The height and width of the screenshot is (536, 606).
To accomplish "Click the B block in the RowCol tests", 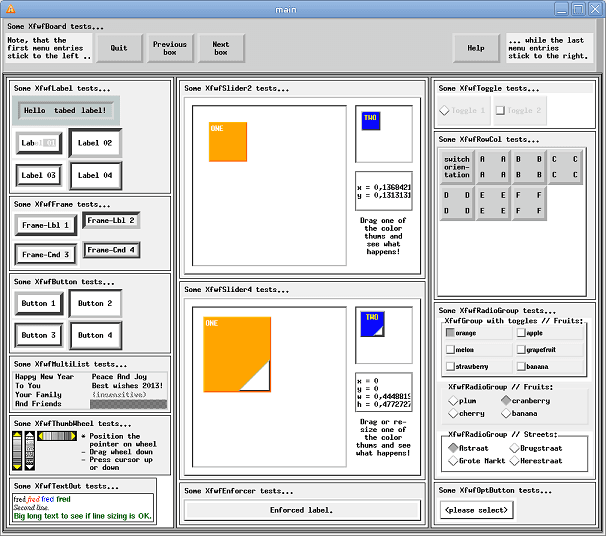I will [x=529, y=167].
